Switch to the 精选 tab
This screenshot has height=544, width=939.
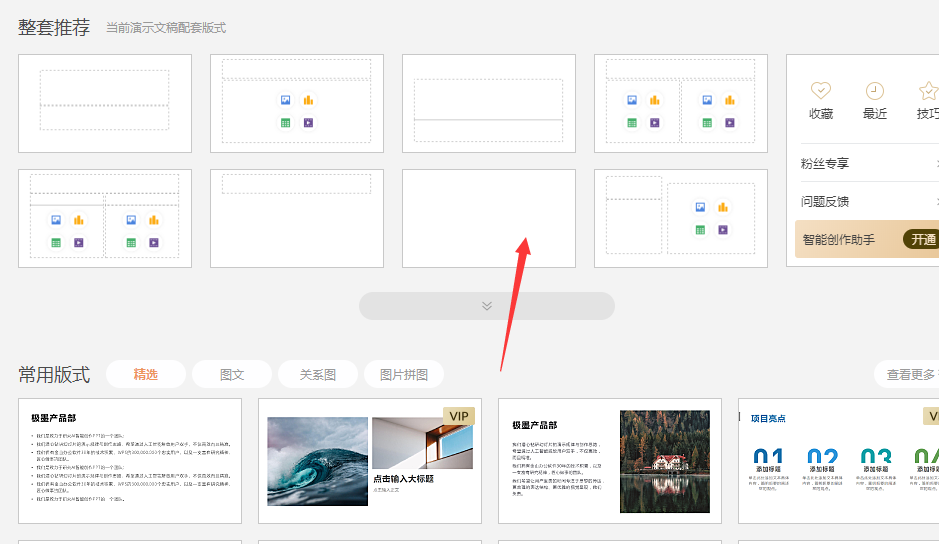pyautogui.click(x=146, y=375)
